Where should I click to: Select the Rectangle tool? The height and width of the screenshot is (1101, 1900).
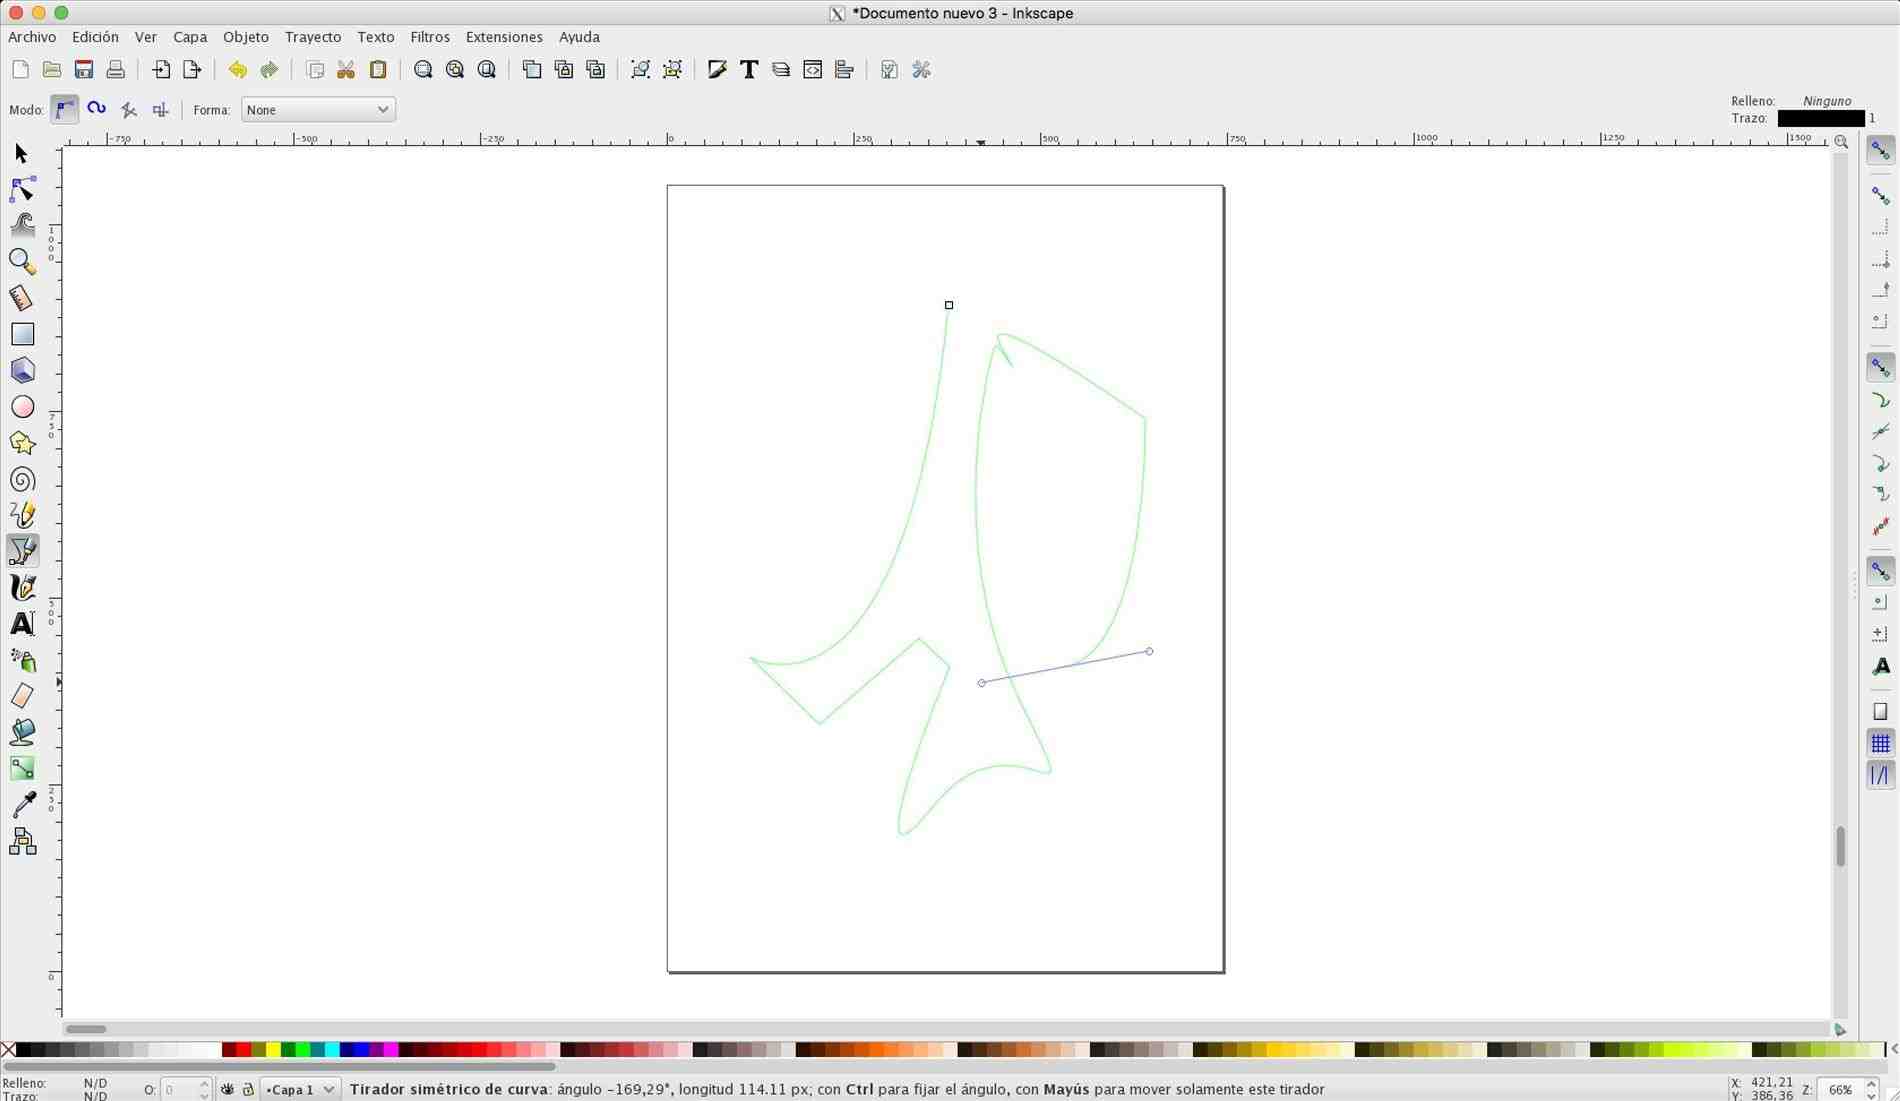[x=22, y=333]
